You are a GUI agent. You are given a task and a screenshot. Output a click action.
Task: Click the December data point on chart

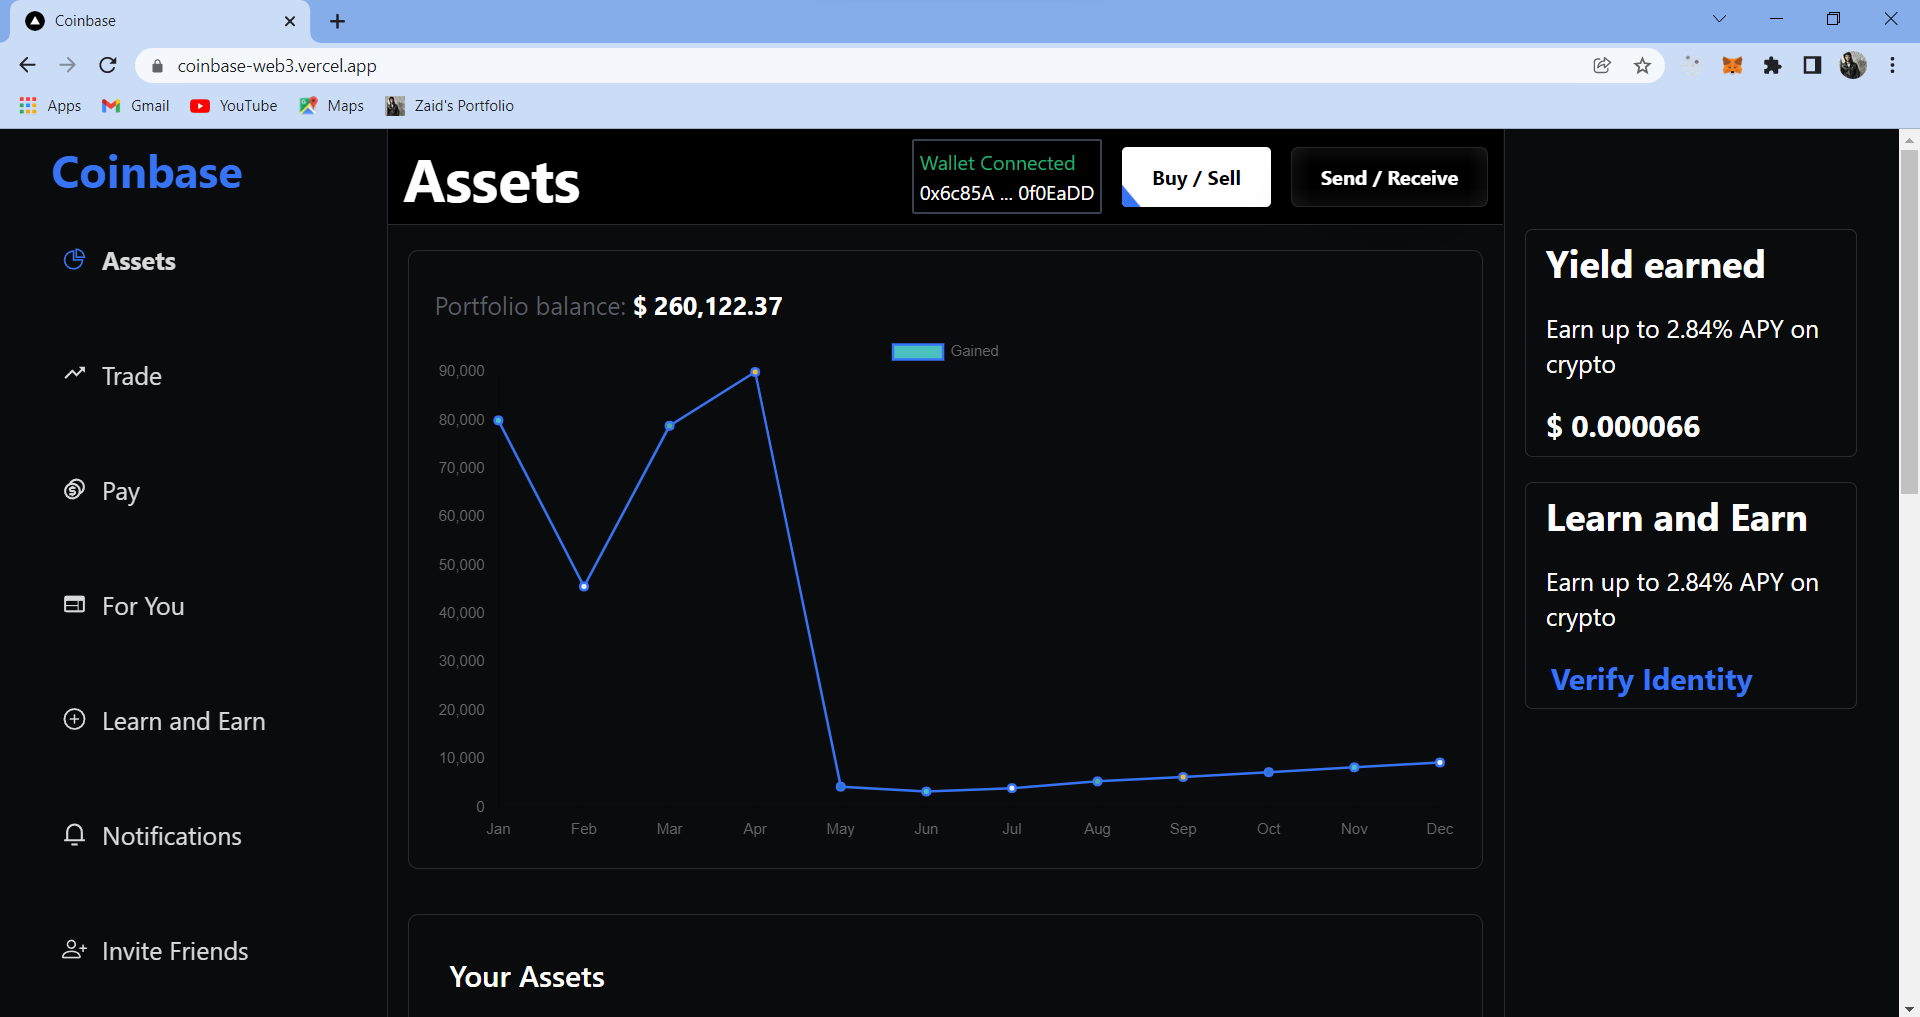pyautogui.click(x=1440, y=763)
